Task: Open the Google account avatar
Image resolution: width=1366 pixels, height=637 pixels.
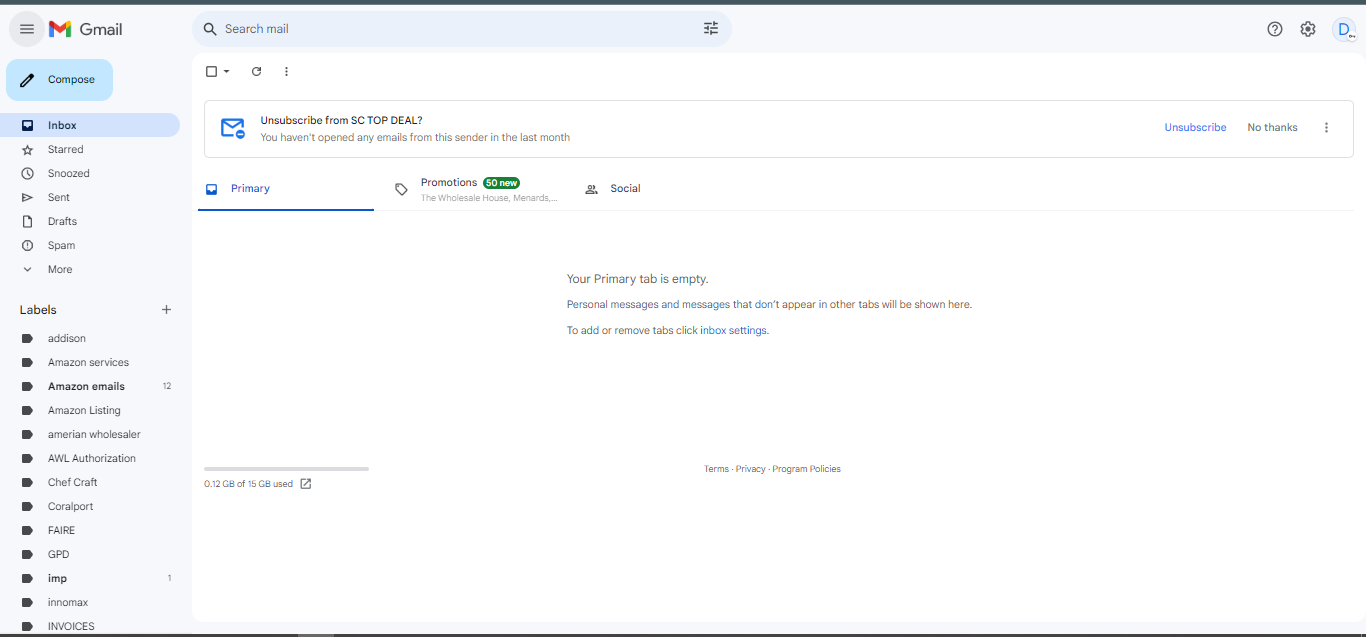Action: click(1343, 29)
